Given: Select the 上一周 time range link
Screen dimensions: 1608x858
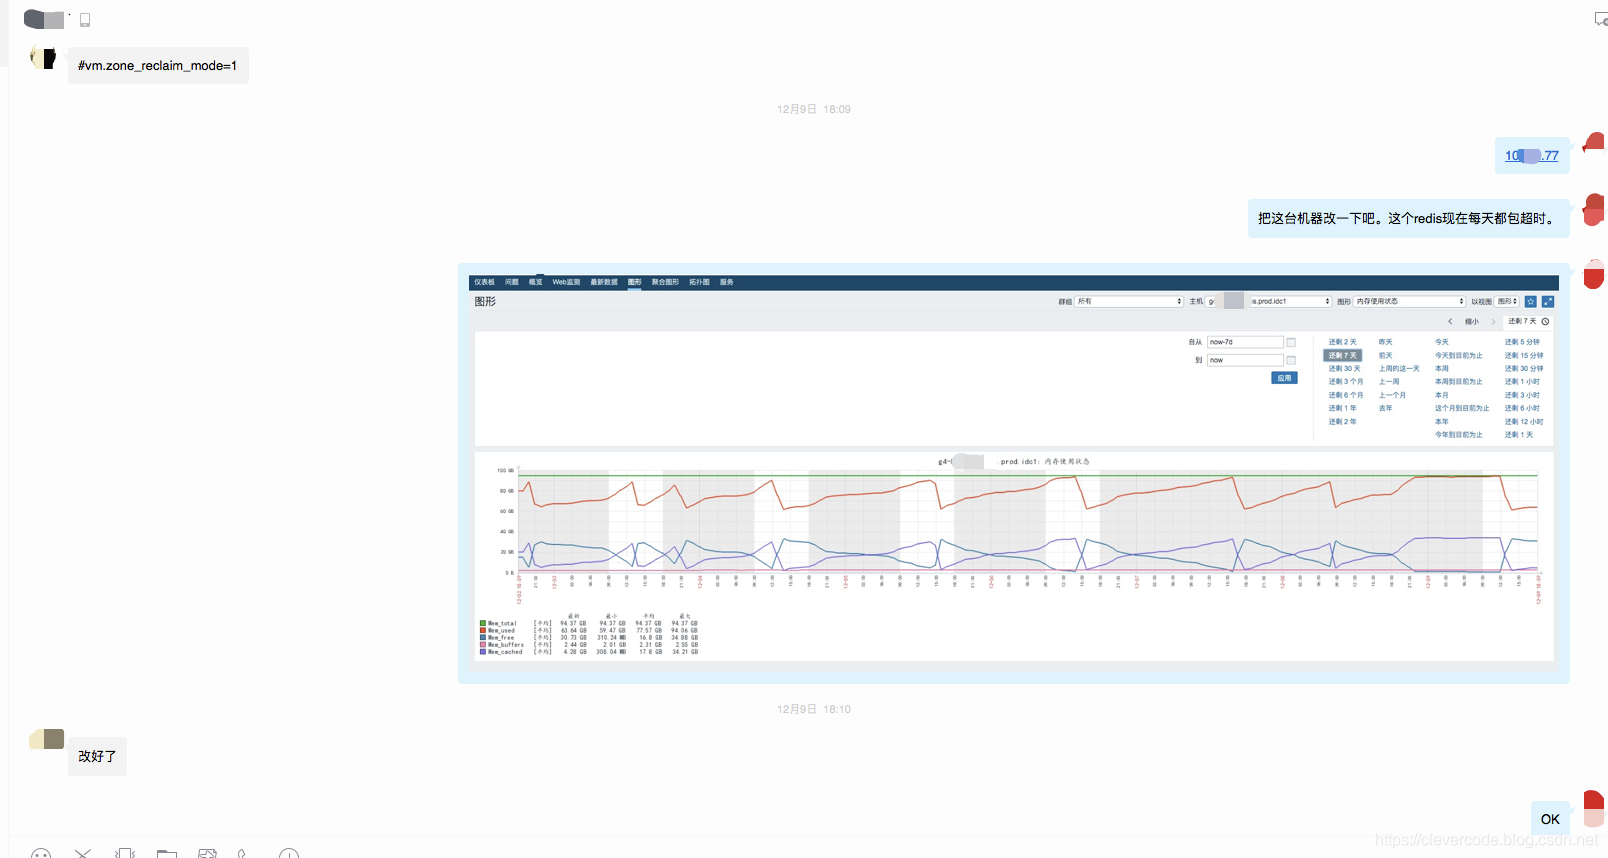Looking at the screenshot, I should coord(1390,382).
